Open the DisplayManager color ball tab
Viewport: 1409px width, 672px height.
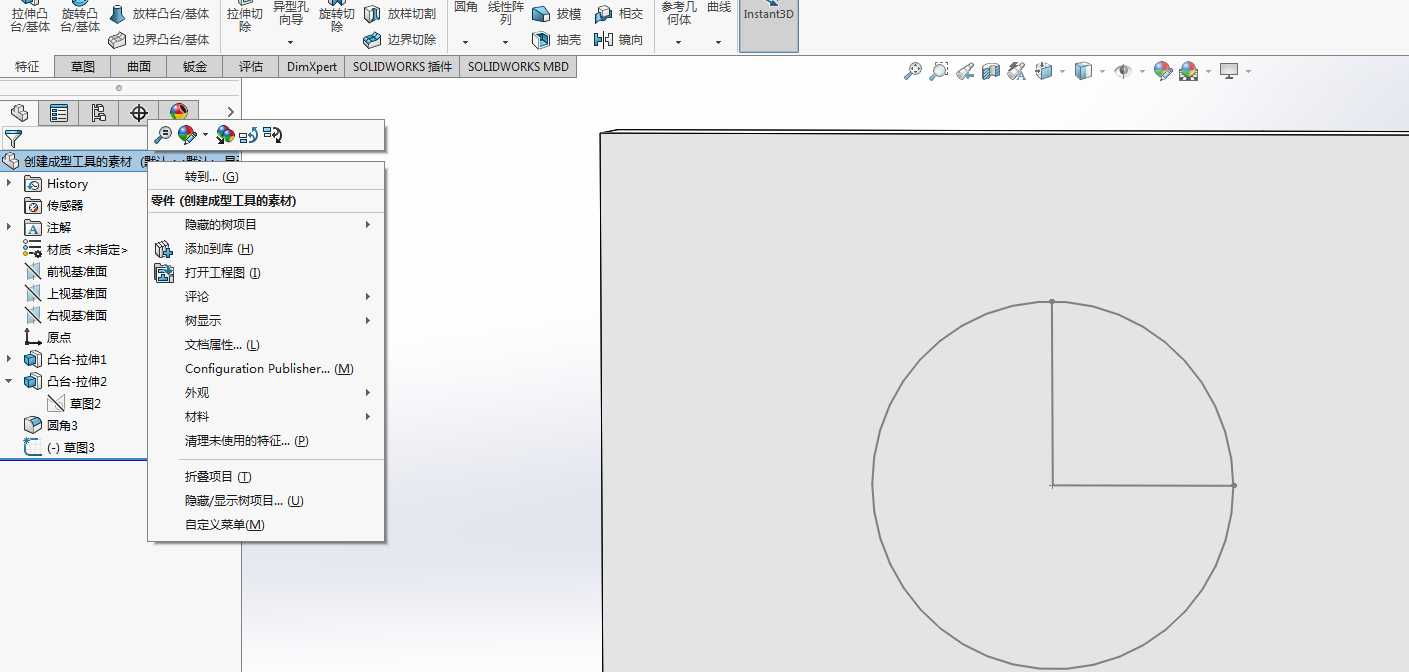click(179, 112)
